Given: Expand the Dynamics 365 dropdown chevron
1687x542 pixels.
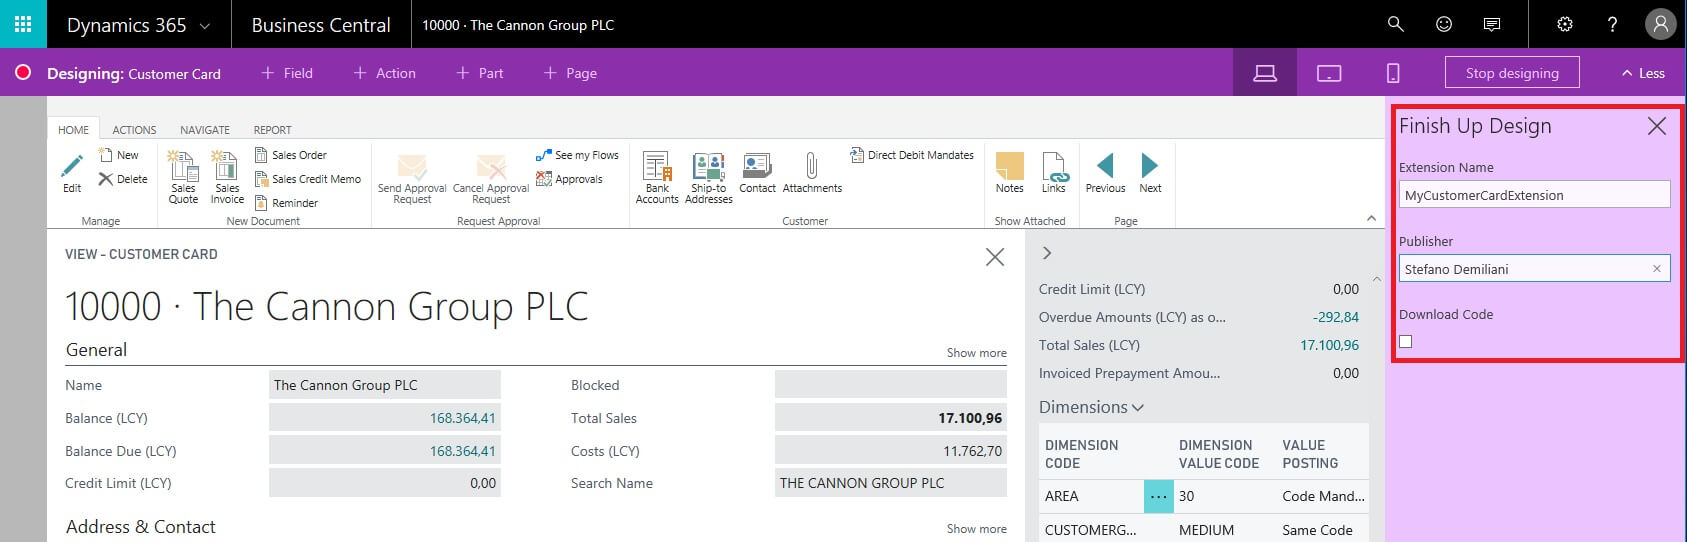Looking at the screenshot, I should [x=205, y=25].
